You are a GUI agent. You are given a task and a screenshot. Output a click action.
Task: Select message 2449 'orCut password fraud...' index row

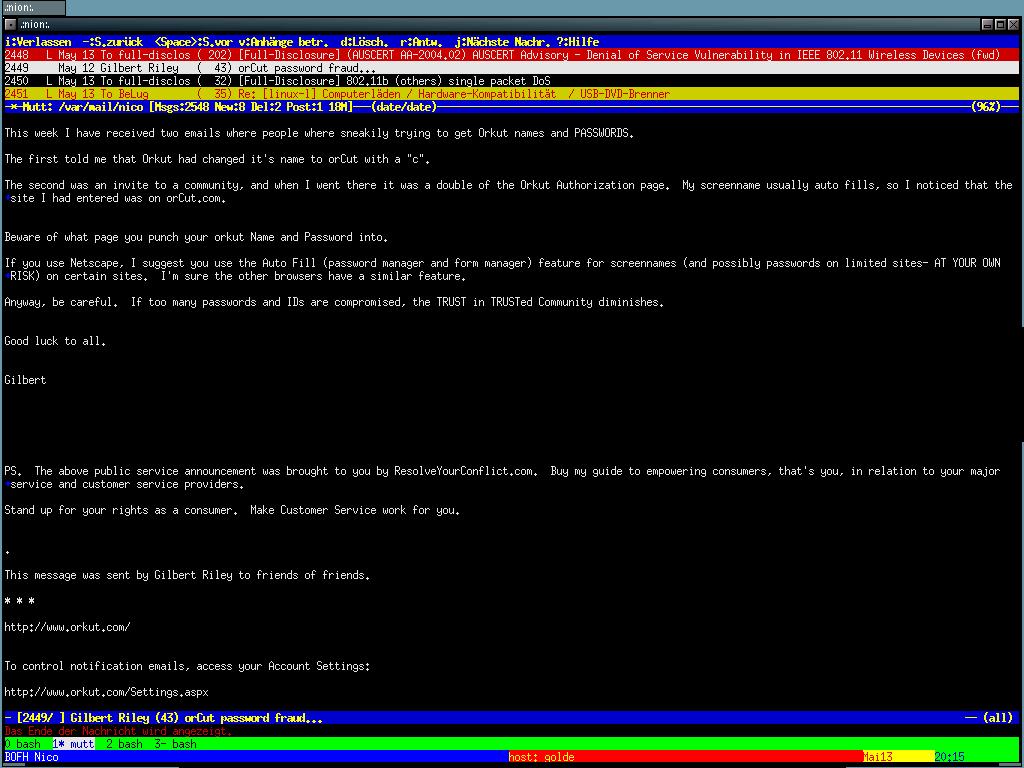click(x=512, y=68)
